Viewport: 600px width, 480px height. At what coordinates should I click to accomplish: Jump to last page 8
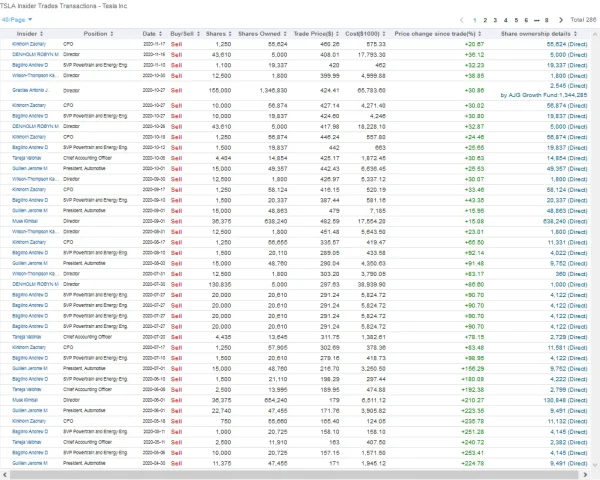pyautogui.click(x=546, y=20)
